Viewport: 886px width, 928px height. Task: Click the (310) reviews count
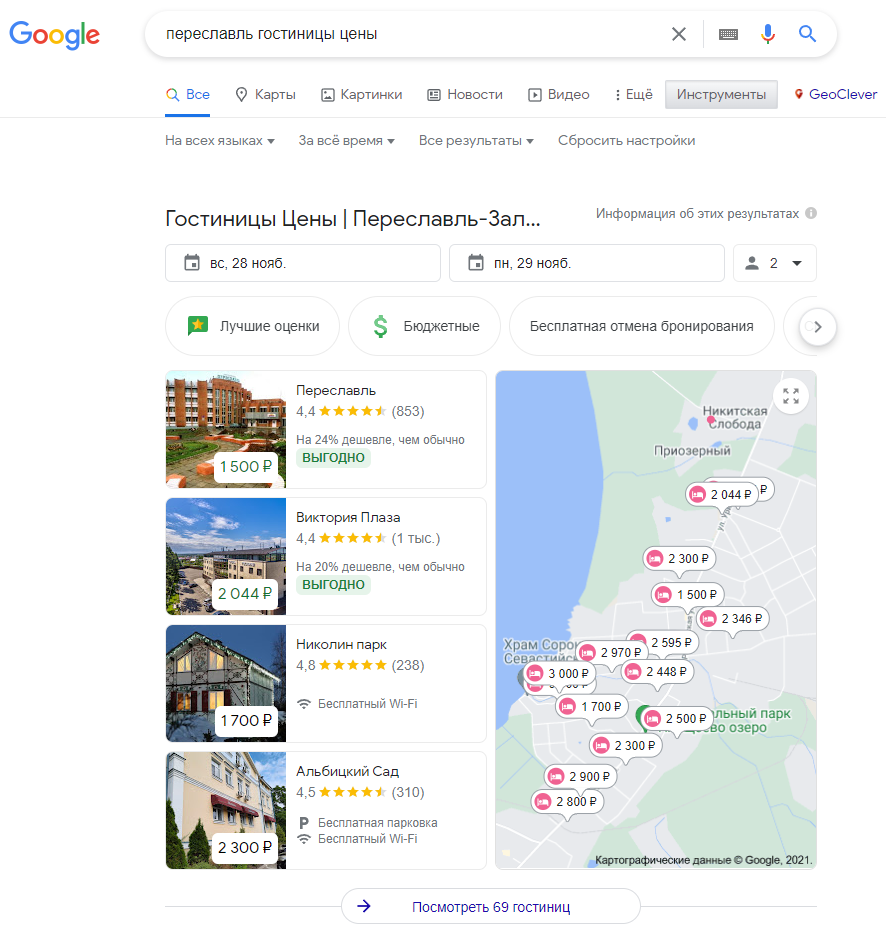pyautogui.click(x=408, y=792)
